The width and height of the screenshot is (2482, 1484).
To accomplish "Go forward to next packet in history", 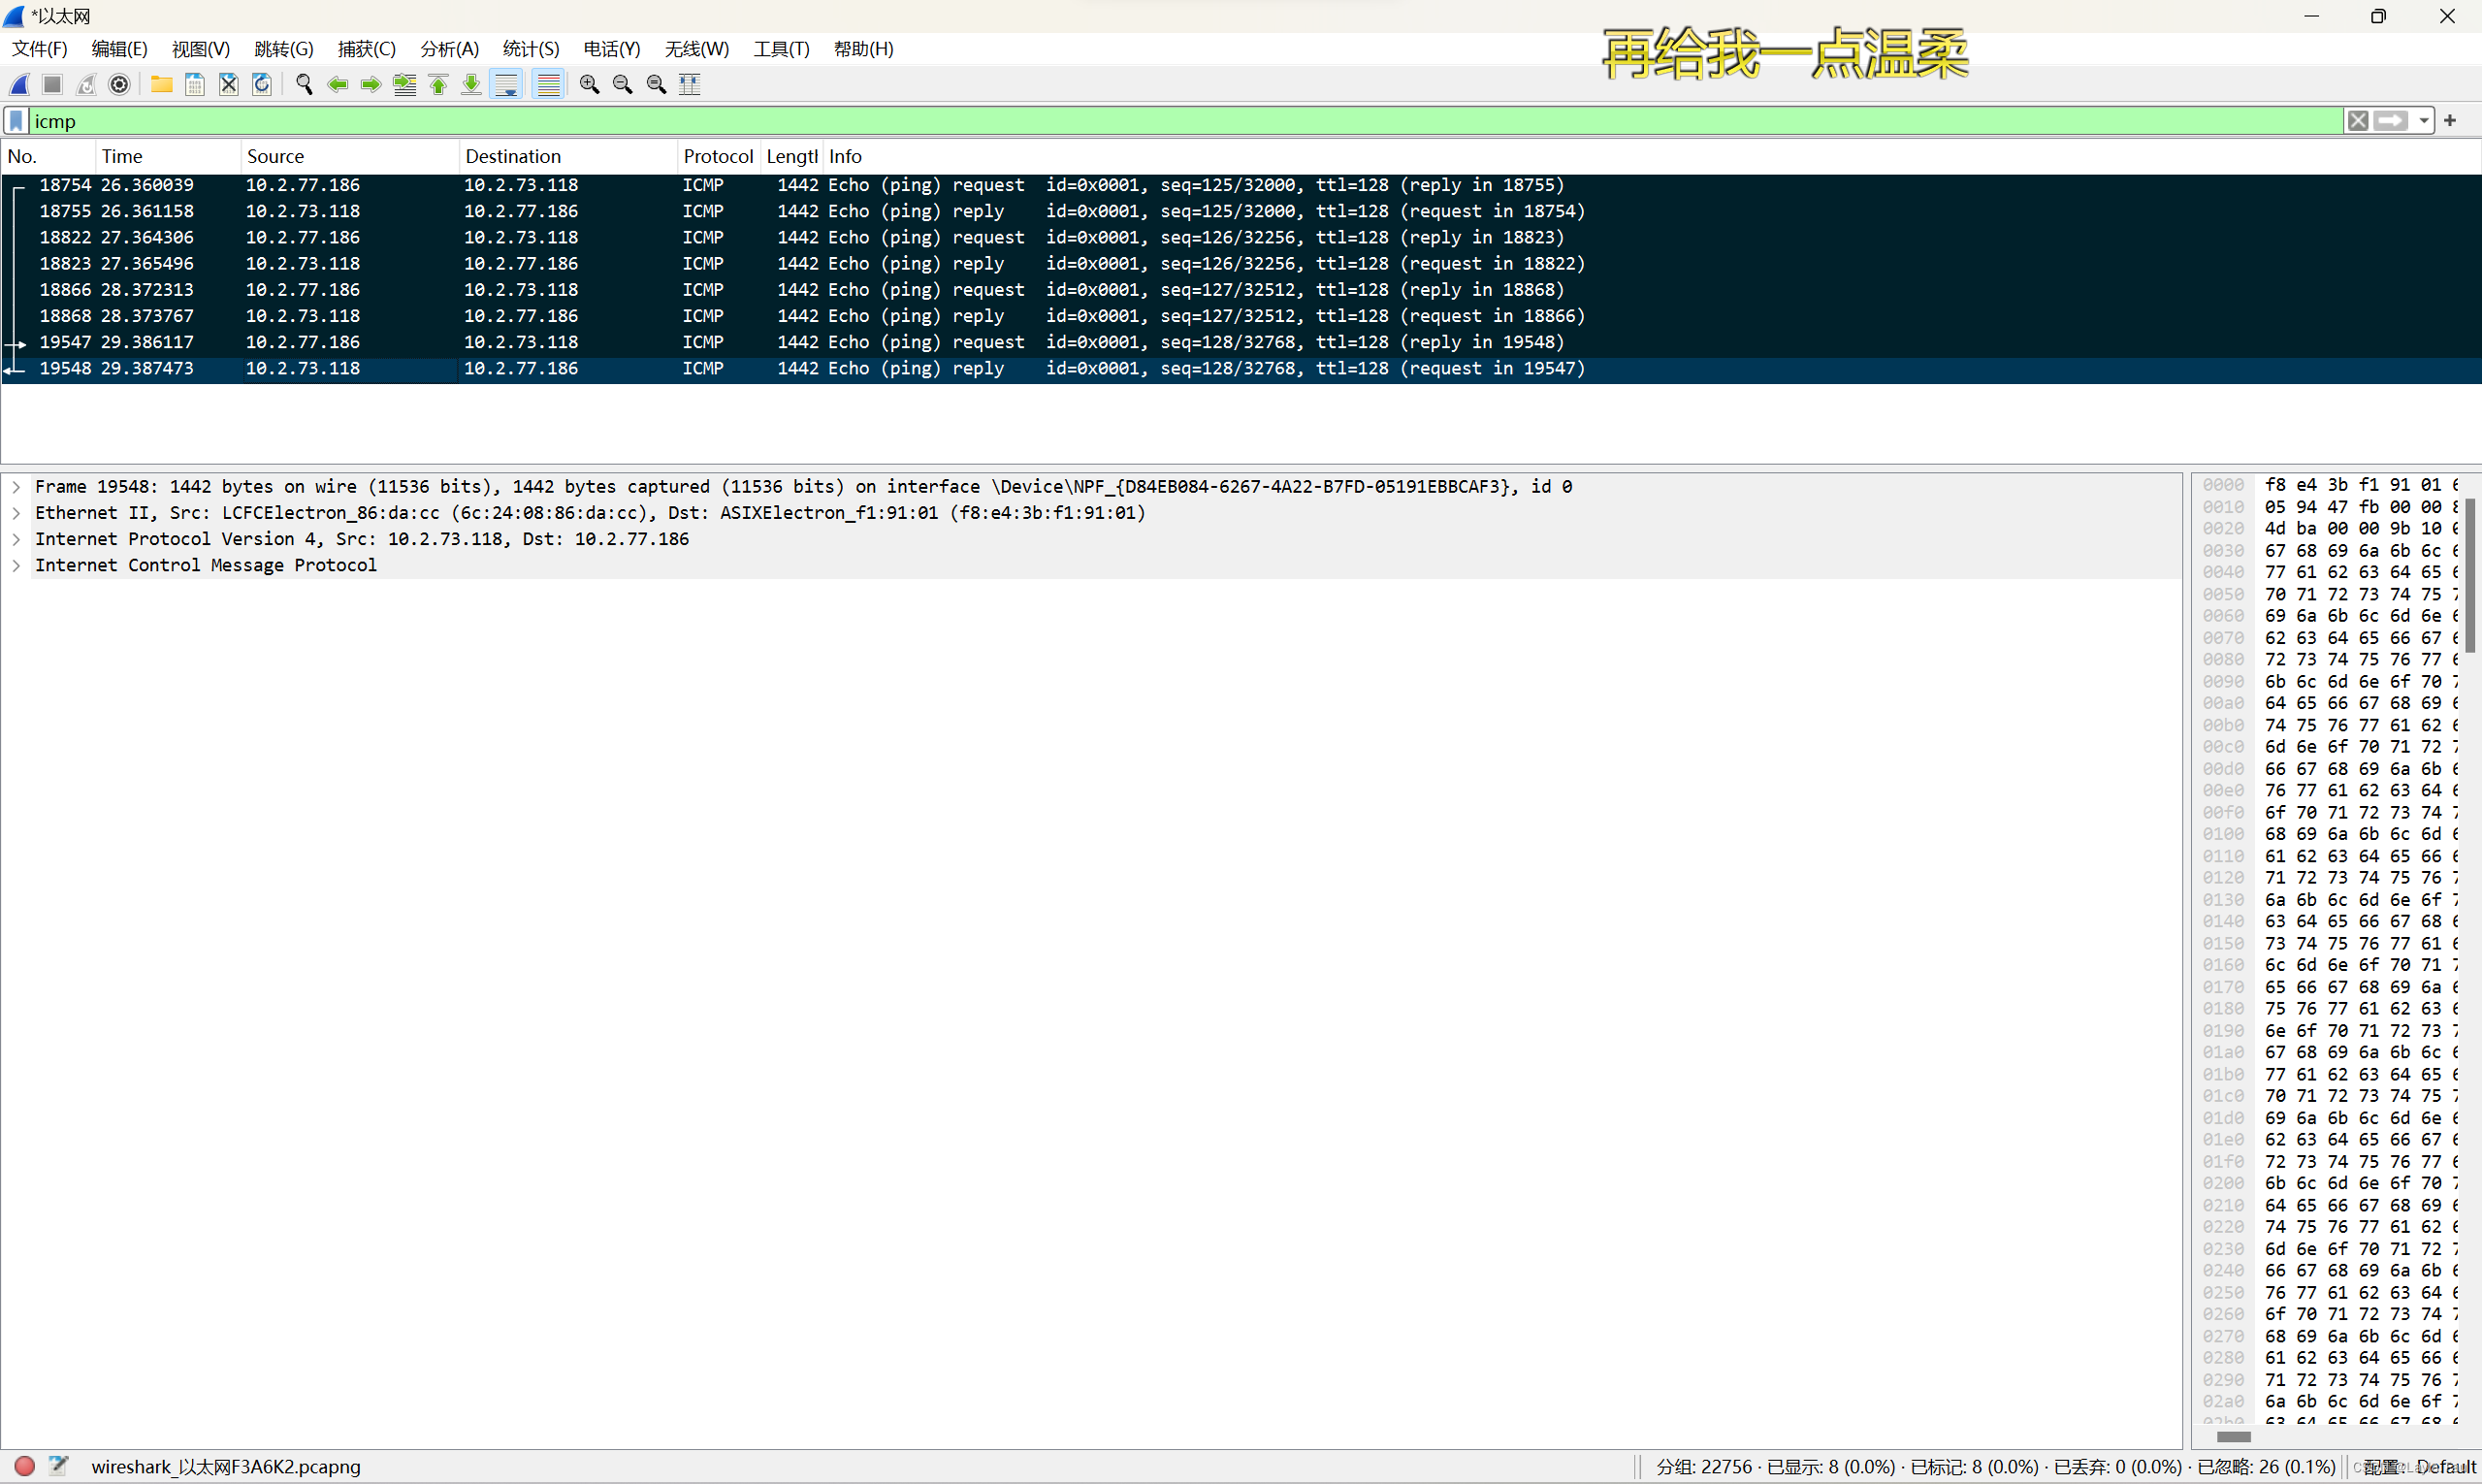I will [371, 85].
